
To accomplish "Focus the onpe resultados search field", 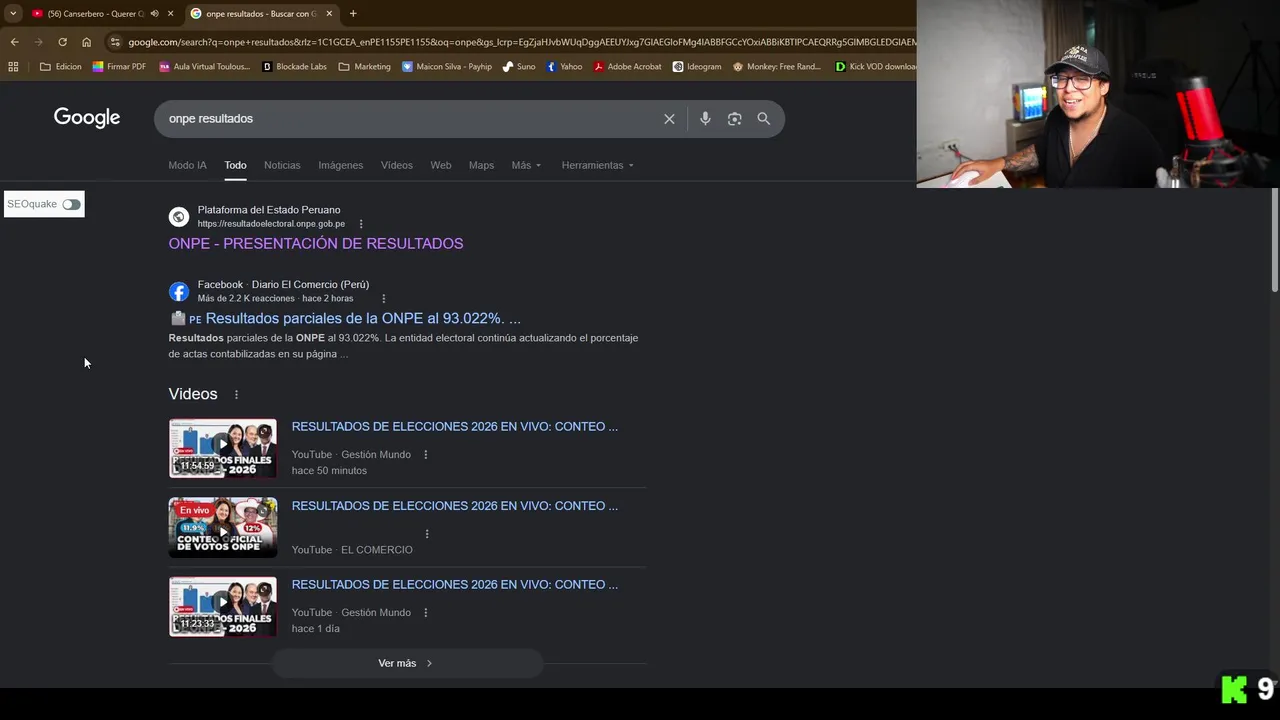I will (410, 119).
